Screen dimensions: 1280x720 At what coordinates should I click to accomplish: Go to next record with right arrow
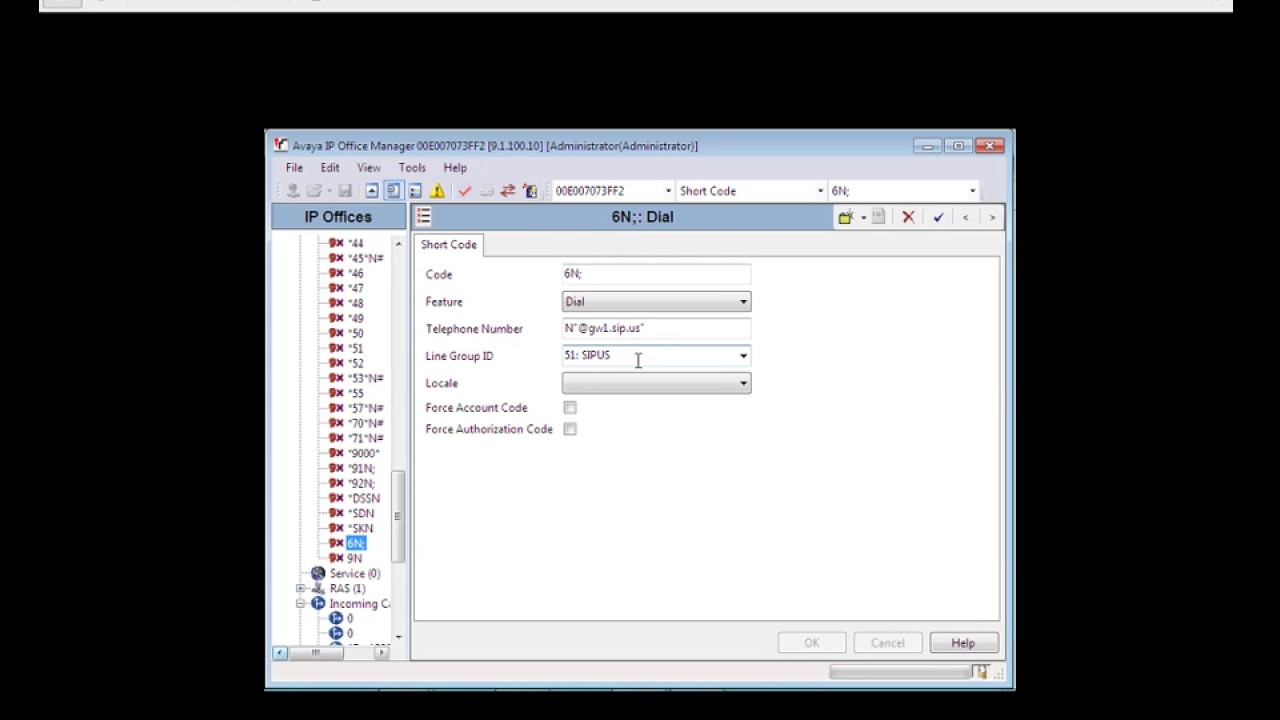tap(992, 217)
